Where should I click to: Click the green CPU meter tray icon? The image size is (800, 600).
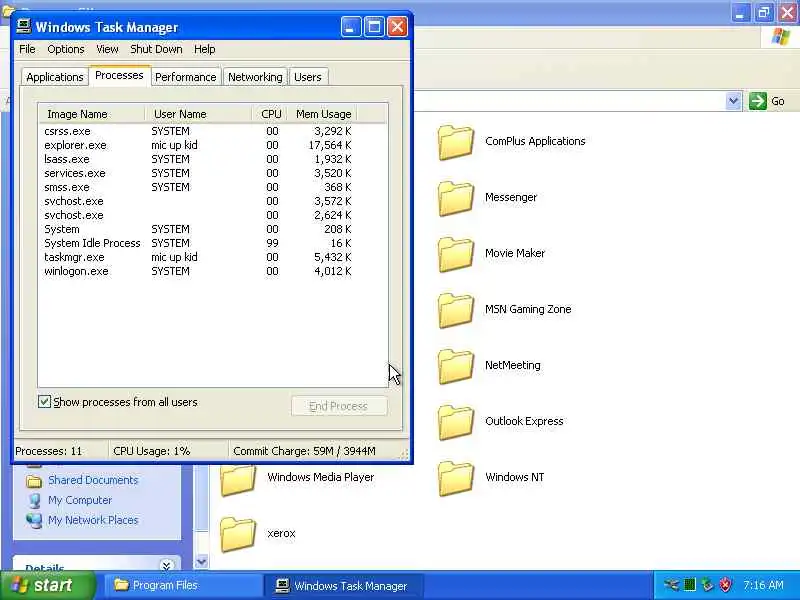pyautogui.click(x=689, y=585)
